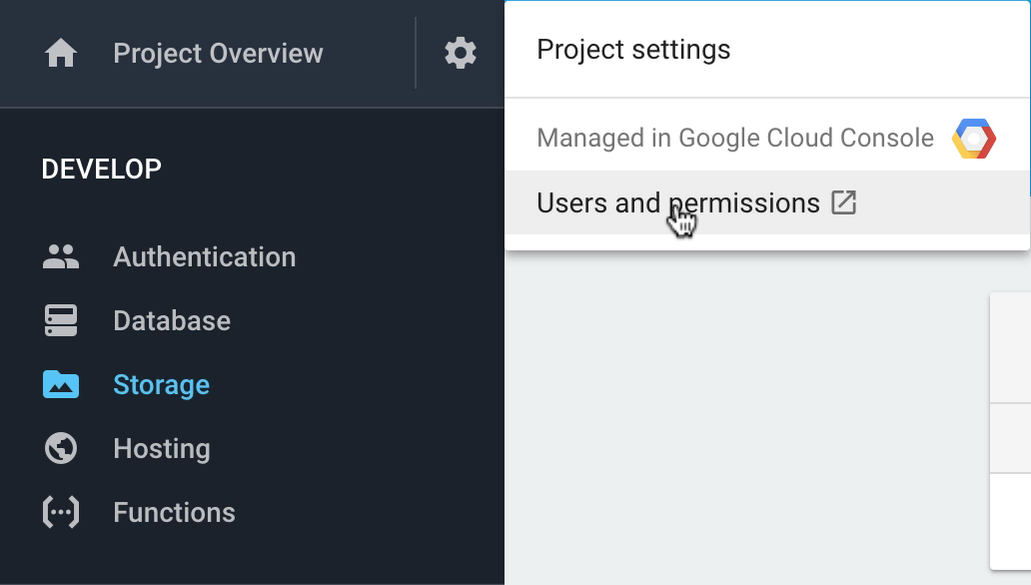Click the home icon beside Project Overview
The image size is (1031, 585).
point(60,53)
